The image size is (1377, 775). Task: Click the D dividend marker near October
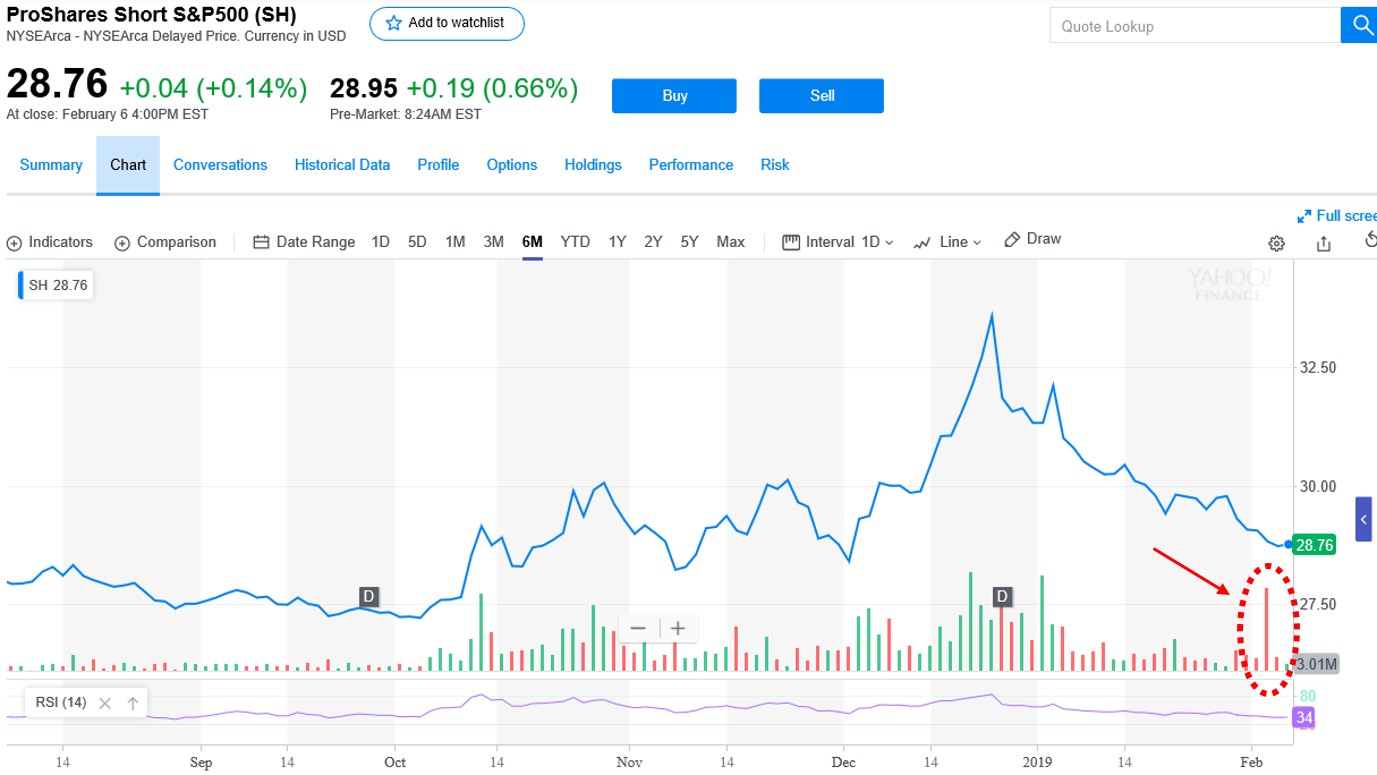(x=369, y=597)
